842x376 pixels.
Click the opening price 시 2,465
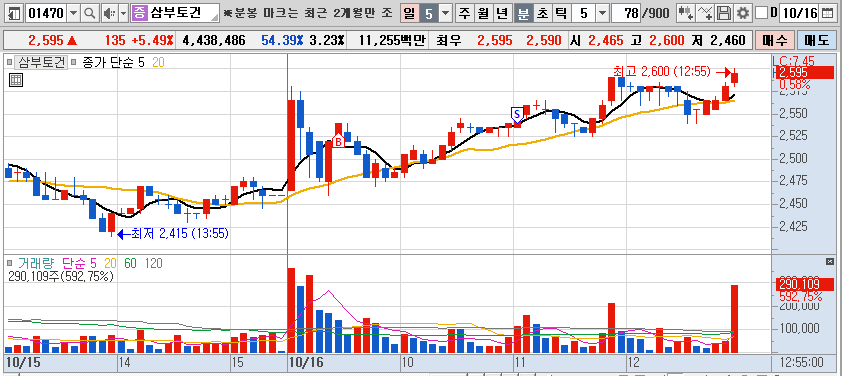[597, 40]
